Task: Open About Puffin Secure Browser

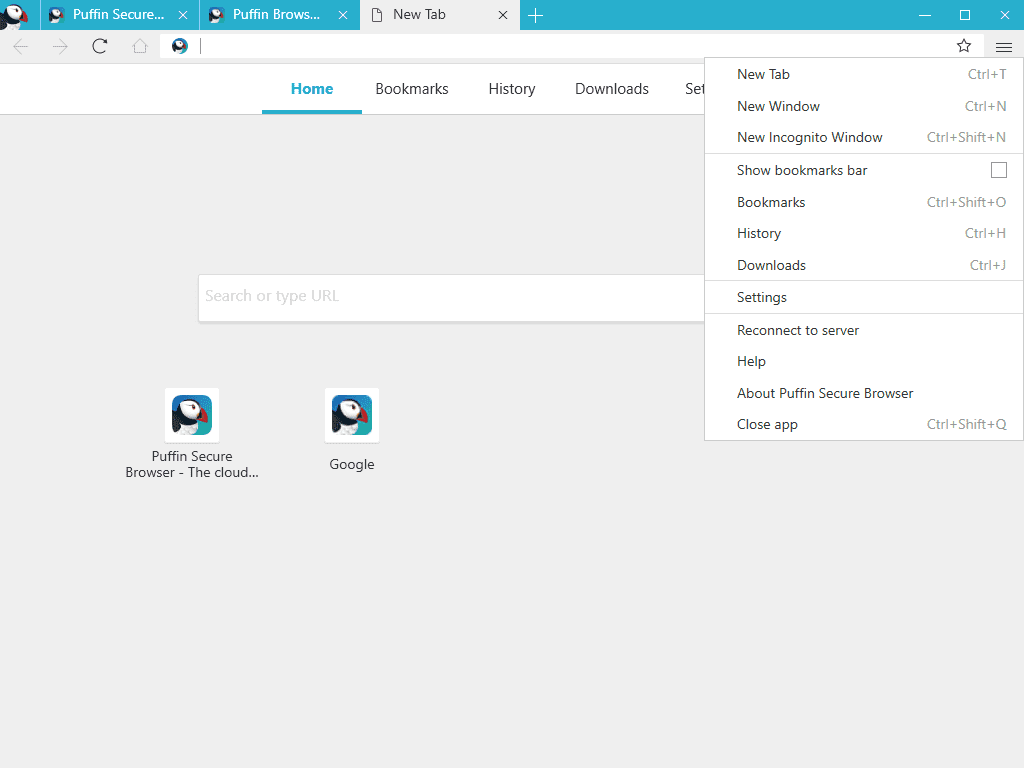Action: [864, 393]
